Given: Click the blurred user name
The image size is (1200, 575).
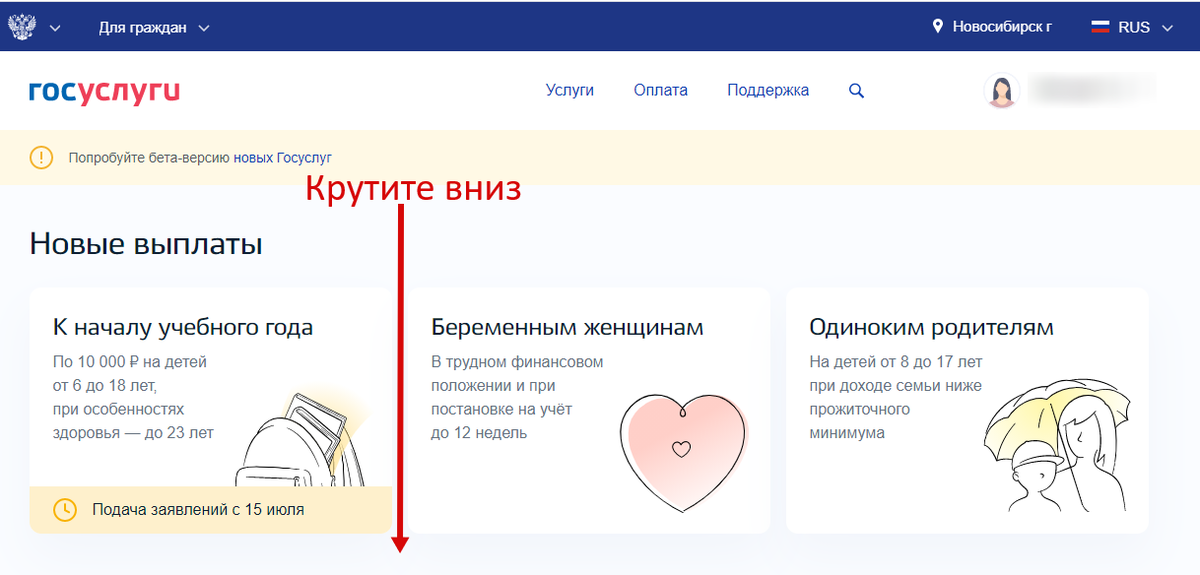Looking at the screenshot, I should (1092, 89).
